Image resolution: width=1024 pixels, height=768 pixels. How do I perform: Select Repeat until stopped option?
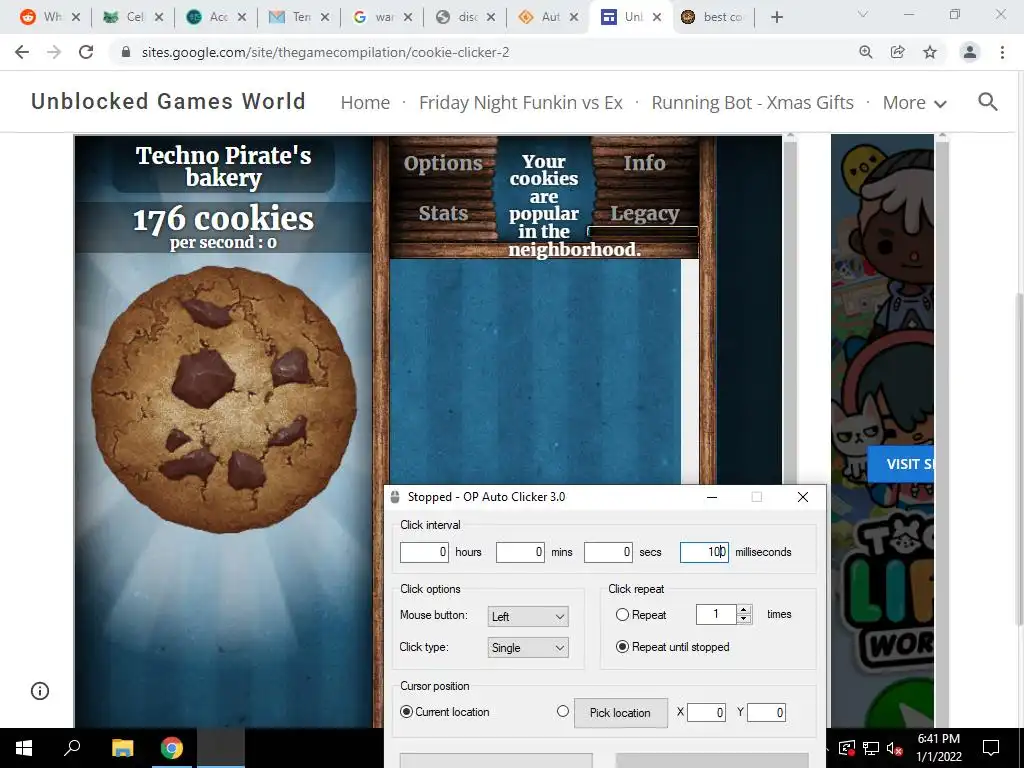tap(622, 647)
